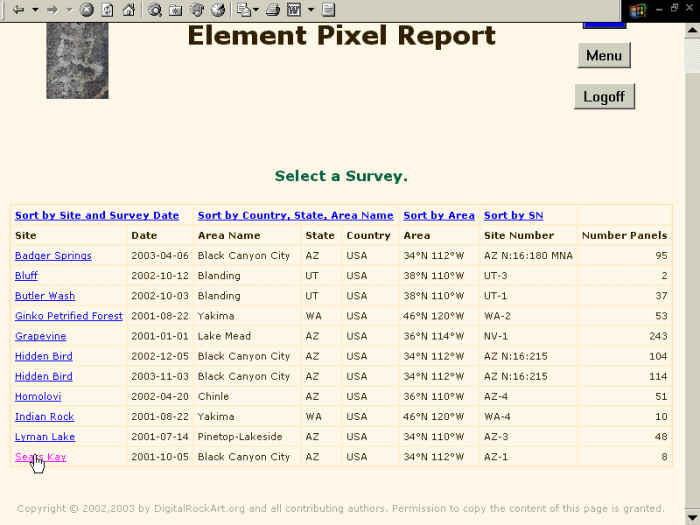This screenshot has height=525, width=700.
Task: Click the Stop loading icon
Action: pyautogui.click(x=87, y=10)
